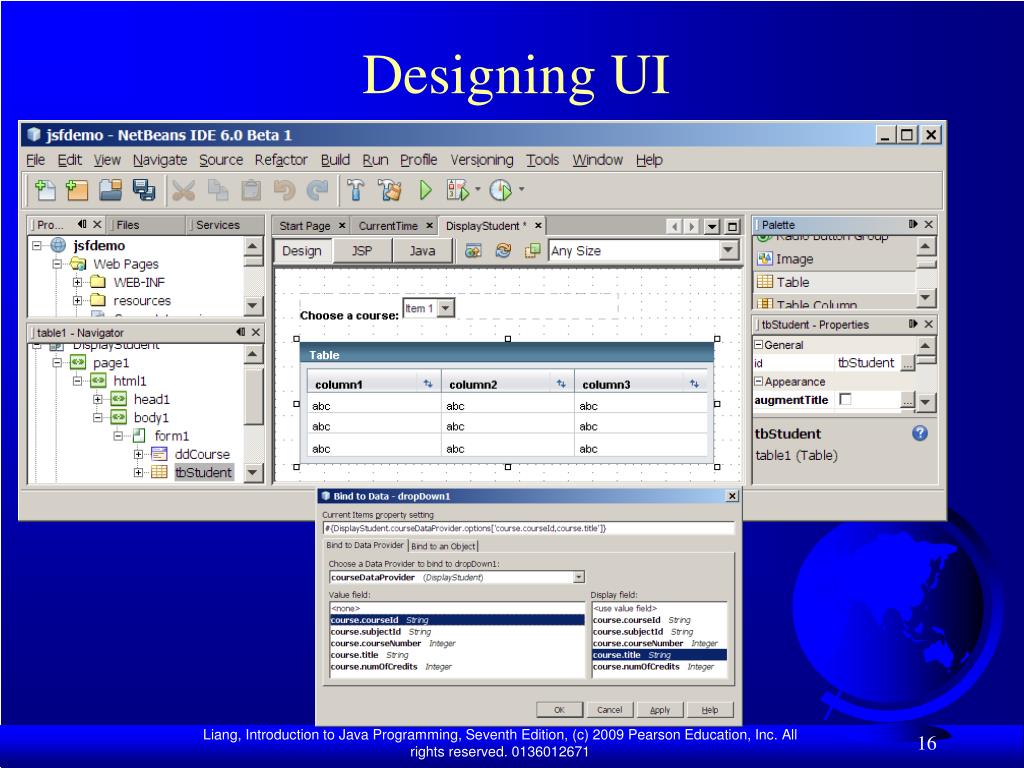Click sort icon on column2 header

click(561, 384)
